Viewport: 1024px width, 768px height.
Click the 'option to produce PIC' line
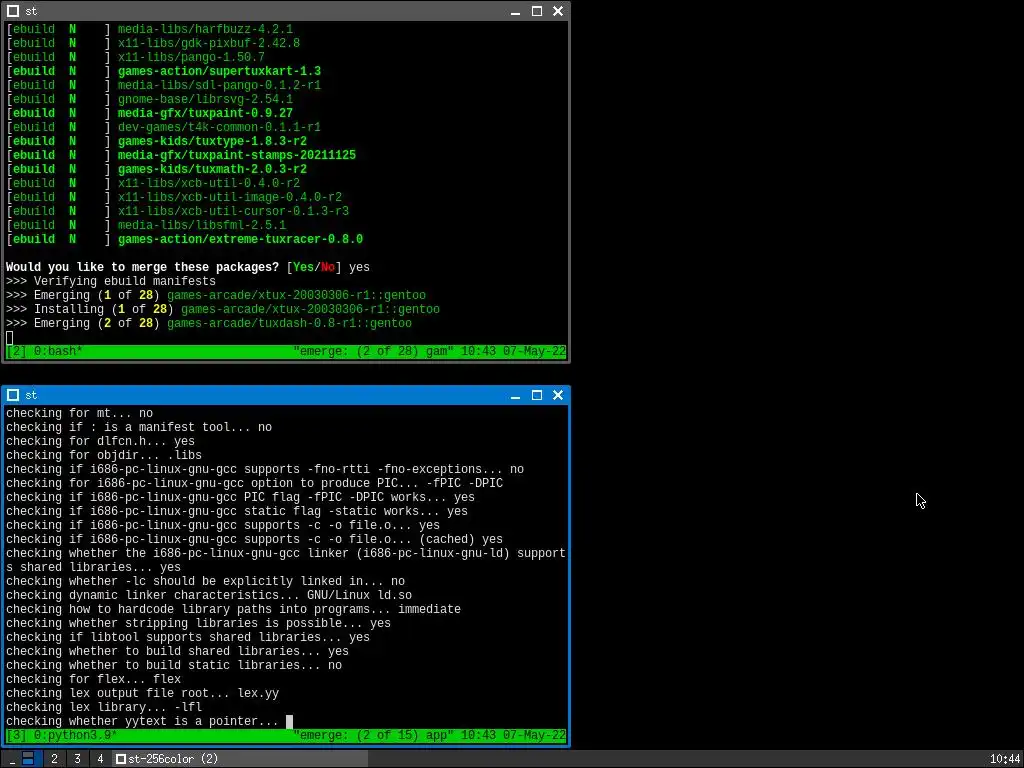[255, 483]
